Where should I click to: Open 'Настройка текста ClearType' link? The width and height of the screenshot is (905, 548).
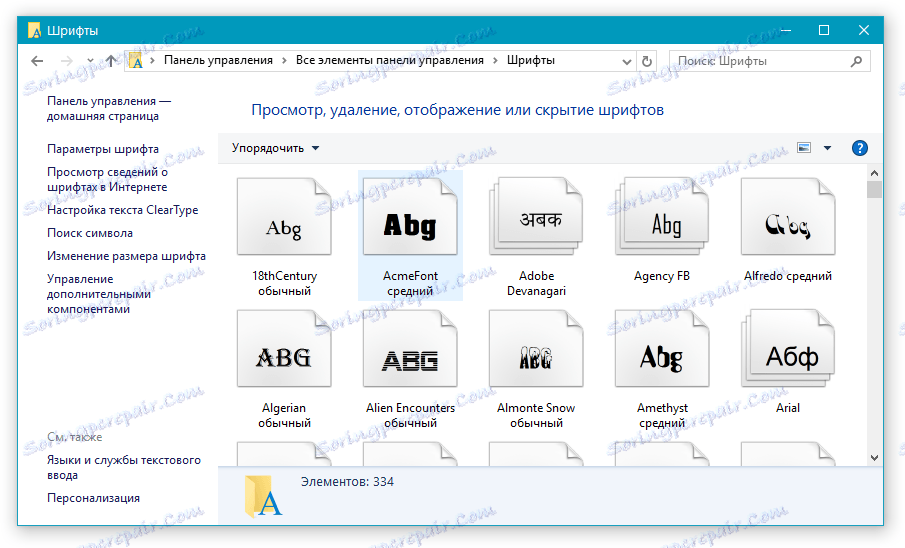click(x=122, y=210)
